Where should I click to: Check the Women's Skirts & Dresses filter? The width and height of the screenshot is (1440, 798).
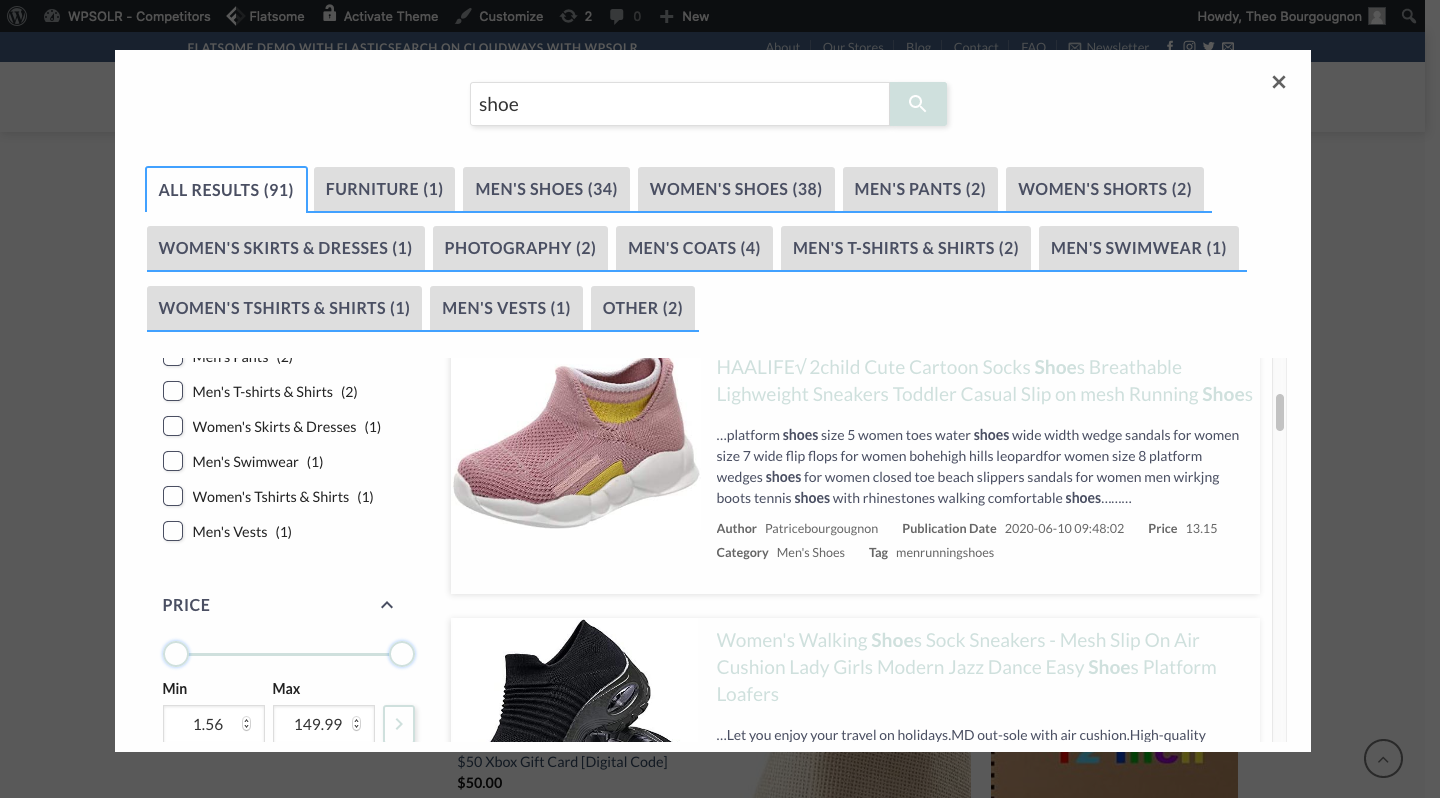173,427
